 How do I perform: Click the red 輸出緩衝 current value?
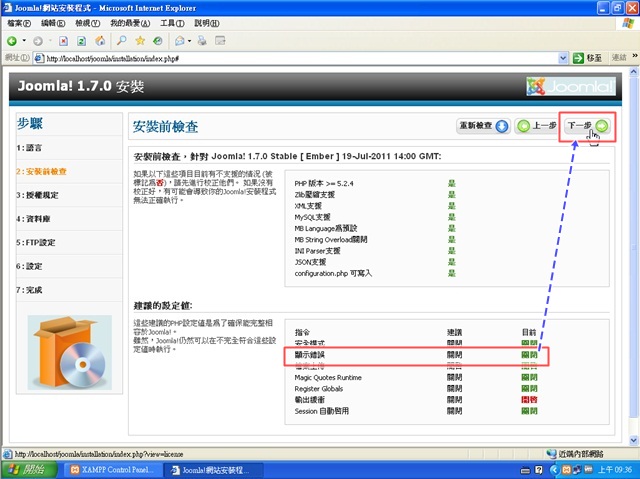(529, 400)
